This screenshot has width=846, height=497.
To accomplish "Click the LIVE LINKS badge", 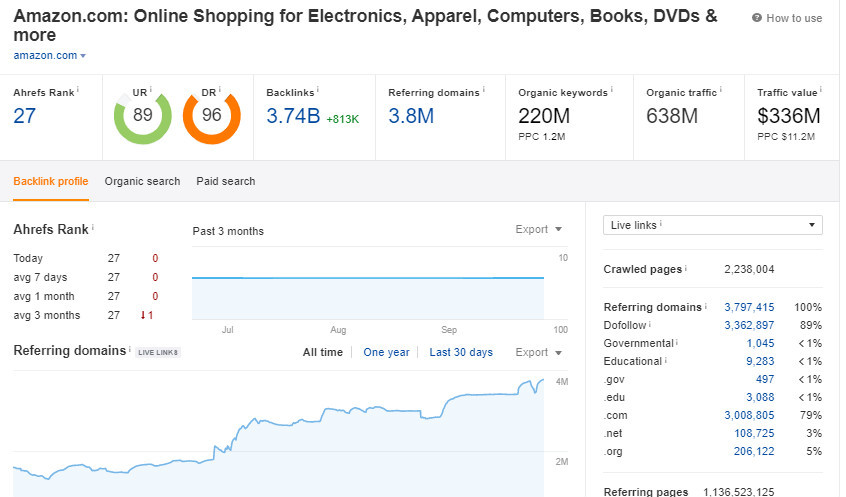I will (x=158, y=352).
